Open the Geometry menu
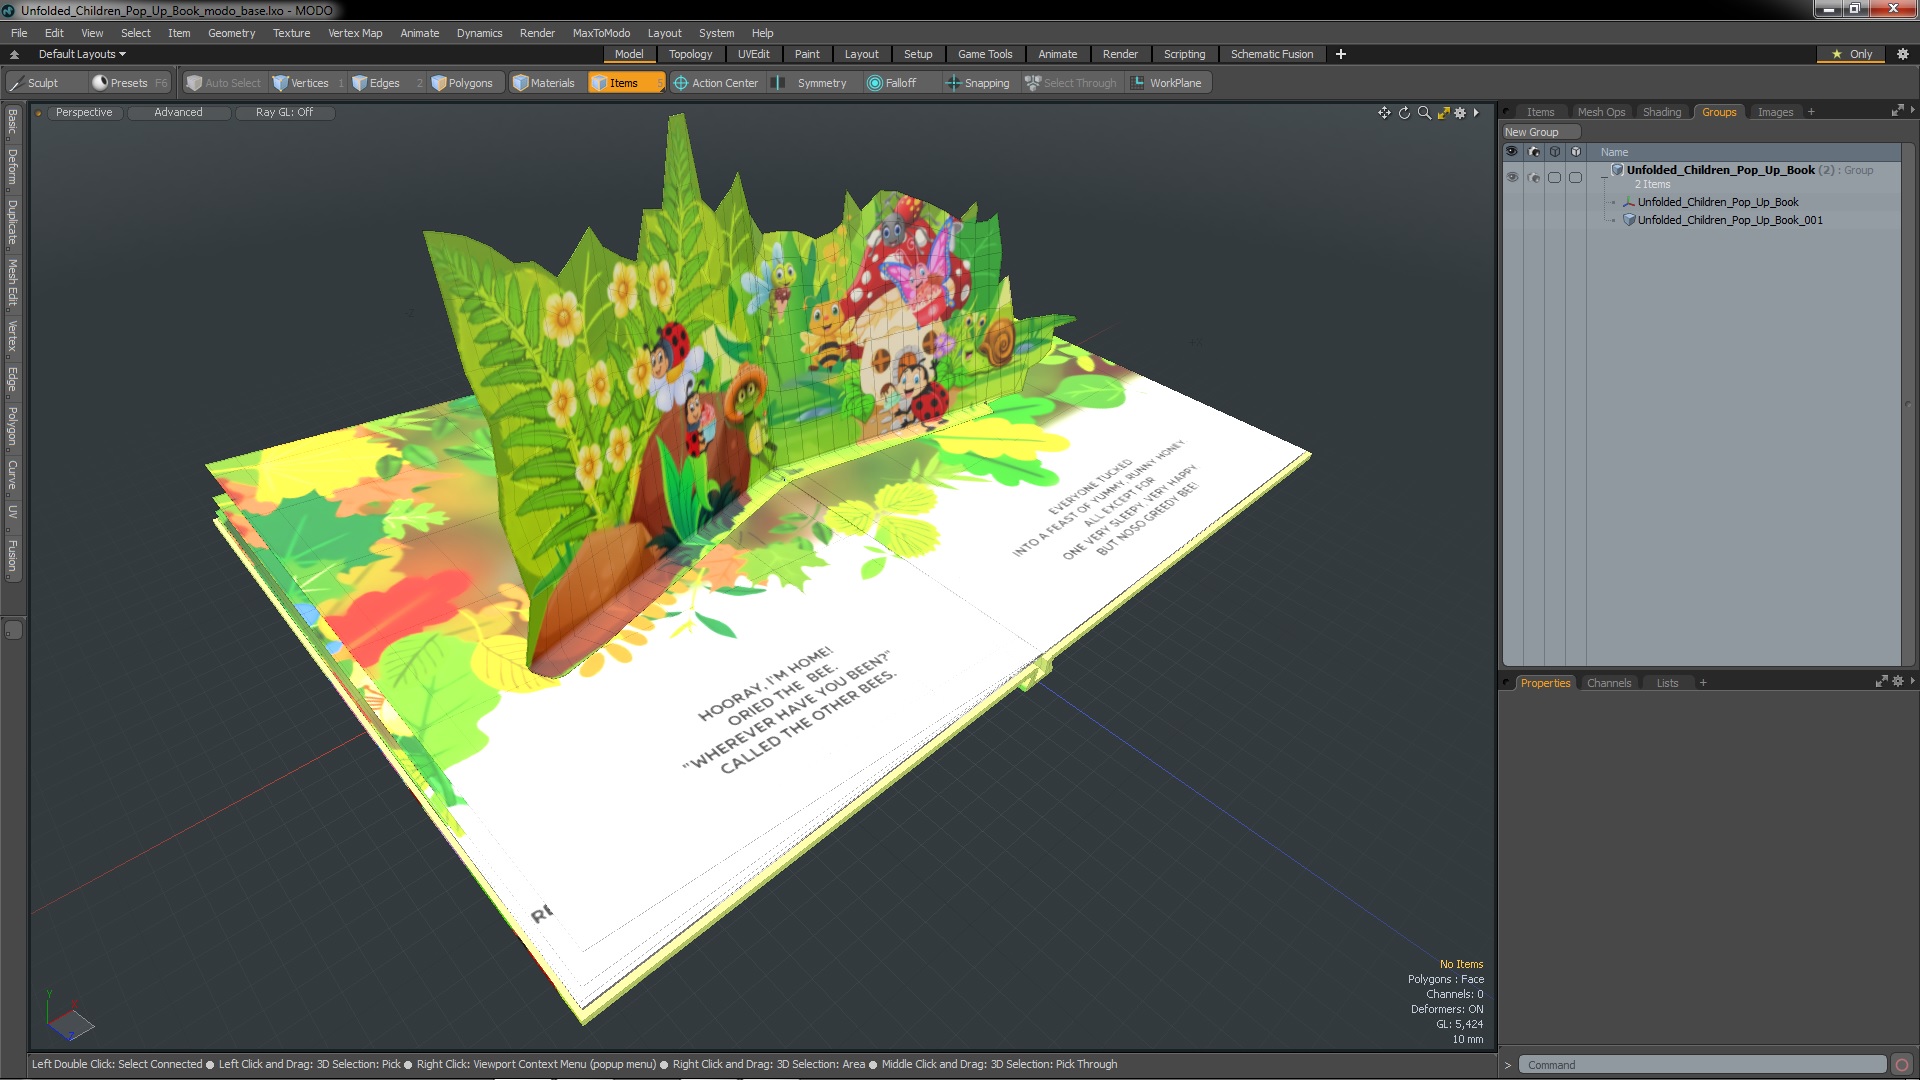 pyautogui.click(x=231, y=33)
